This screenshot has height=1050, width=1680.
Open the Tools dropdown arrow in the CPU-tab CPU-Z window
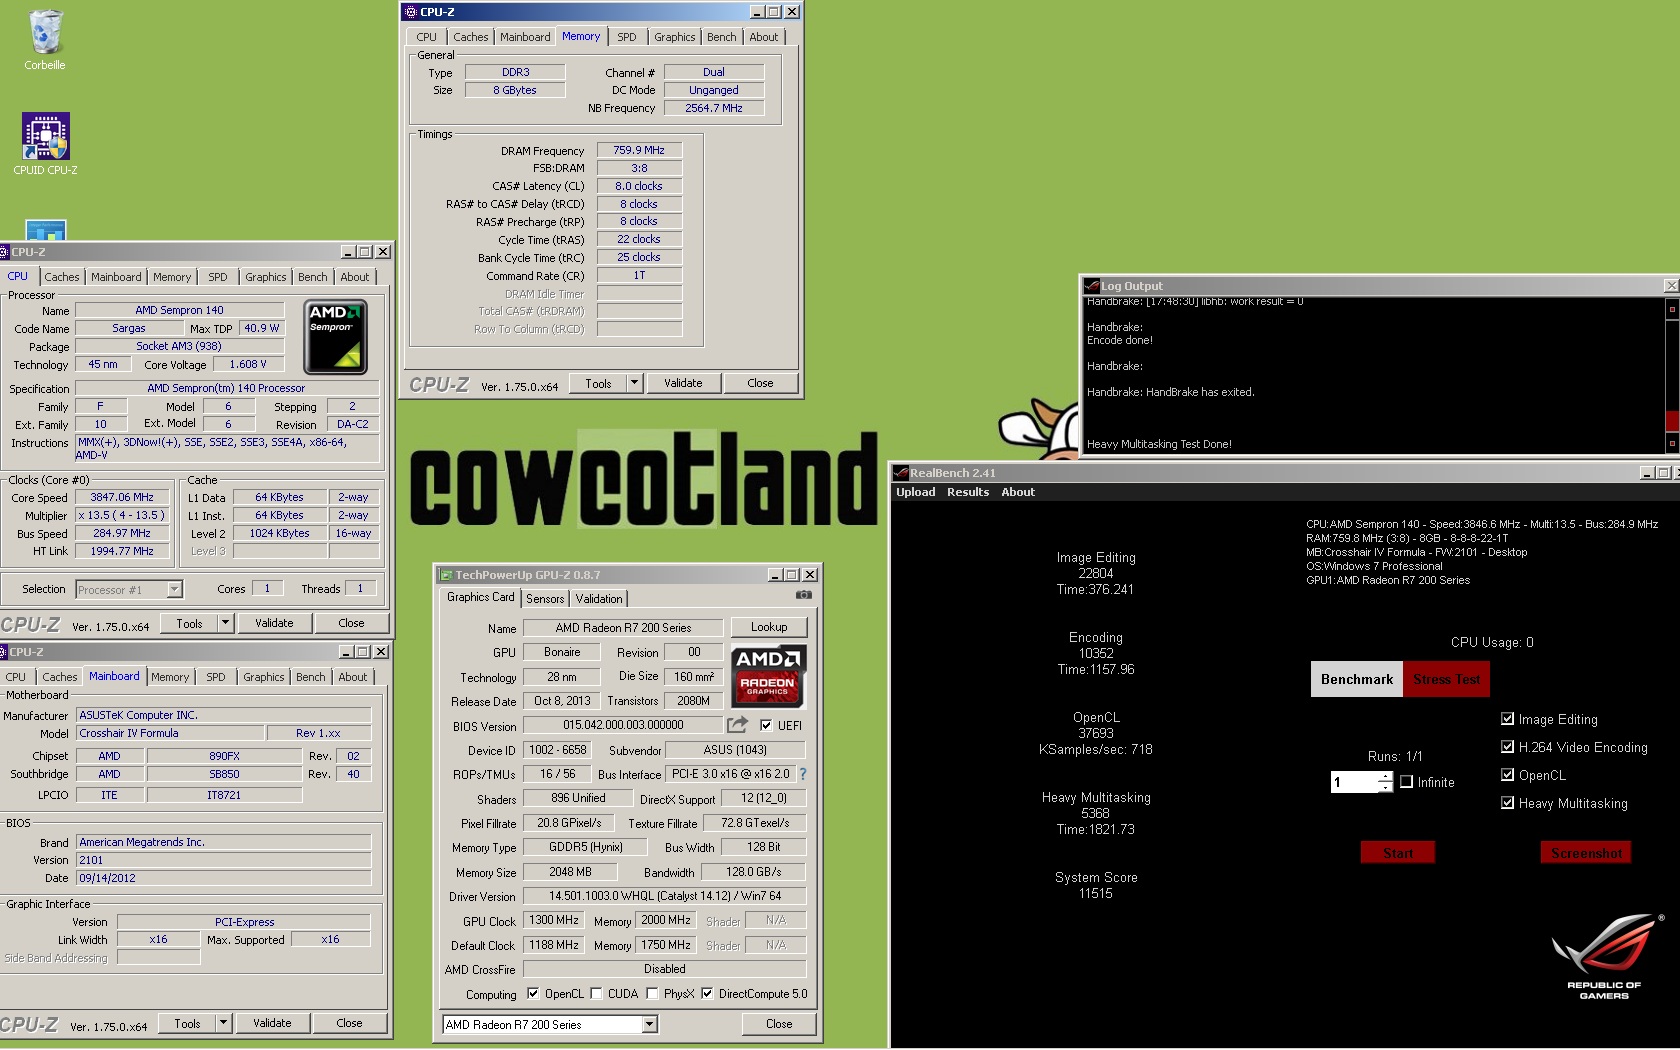click(225, 623)
